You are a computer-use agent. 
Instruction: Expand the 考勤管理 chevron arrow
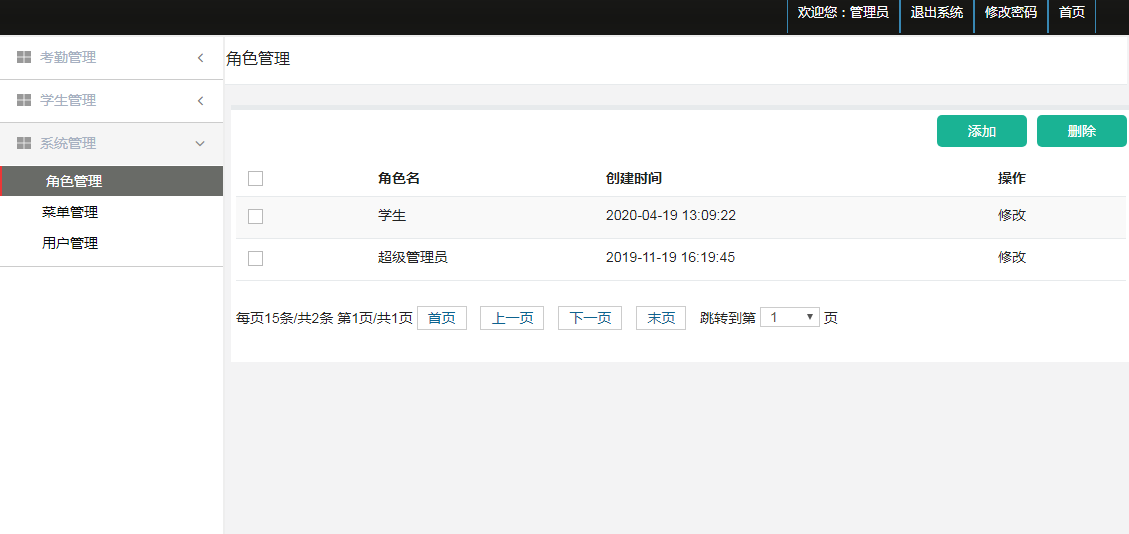click(200, 58)
